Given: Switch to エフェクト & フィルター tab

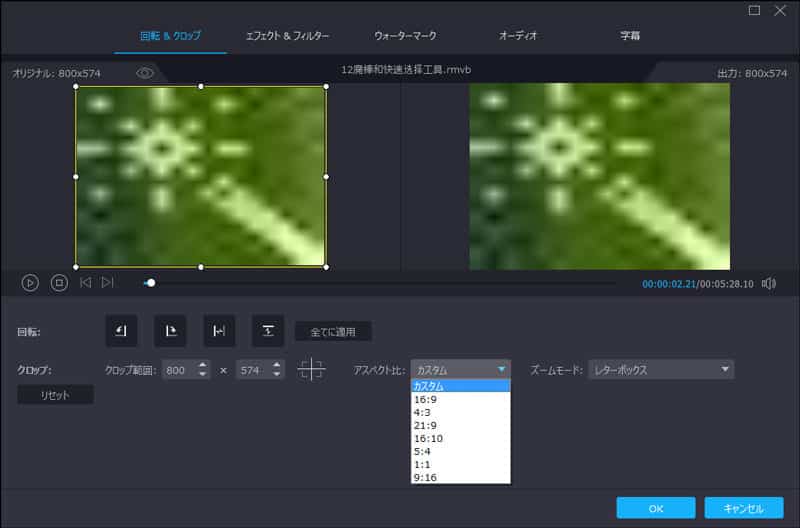Looking at the screenshot, I should click(x=287, y=36).
